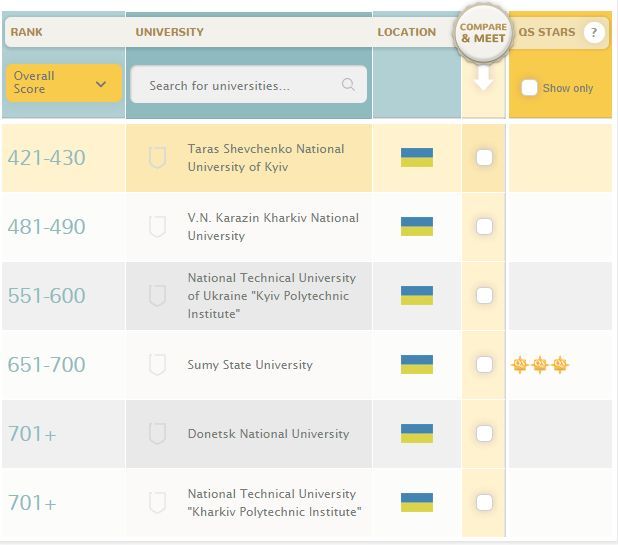
Task: Click Ukraine flag in Kharkiv Polytechnic row
Action: pos(417,502)
